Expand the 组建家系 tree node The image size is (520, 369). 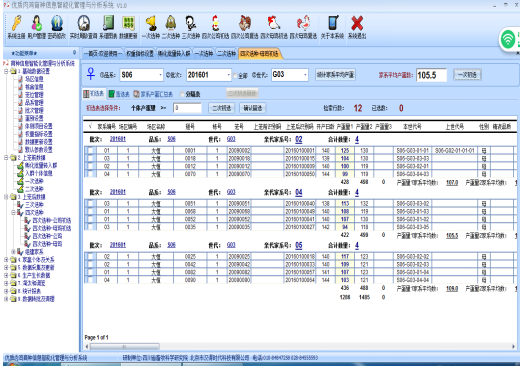(13, 252)
